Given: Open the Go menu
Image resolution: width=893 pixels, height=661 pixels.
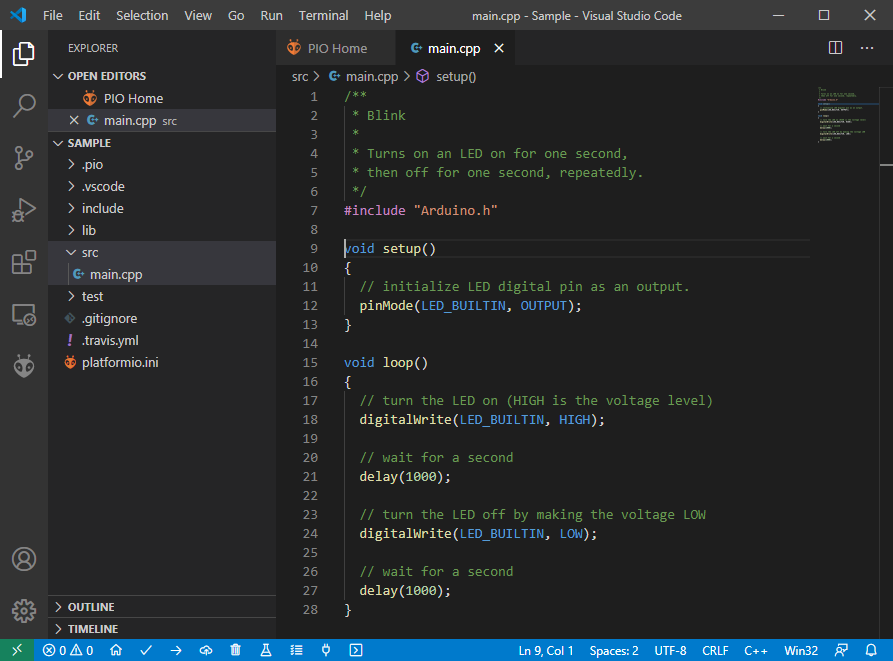Looking at the screenshot, I should pyautogui.click(x=236, y=15).
